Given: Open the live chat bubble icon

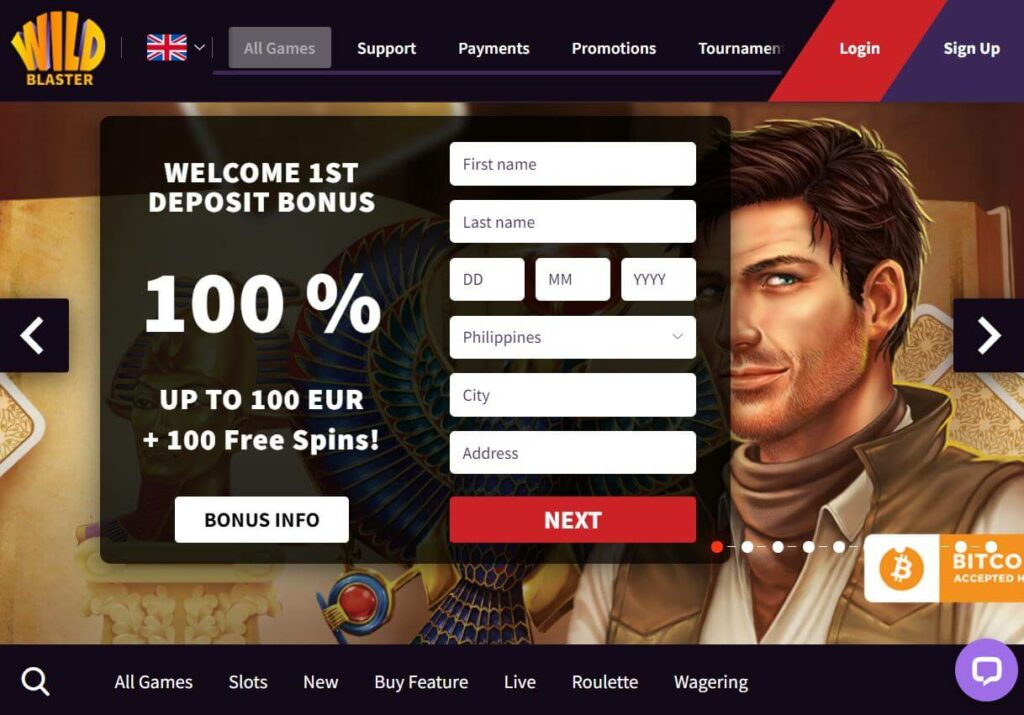Looking at the screenshot, I should pyautogui.click(x=986, y=671).
